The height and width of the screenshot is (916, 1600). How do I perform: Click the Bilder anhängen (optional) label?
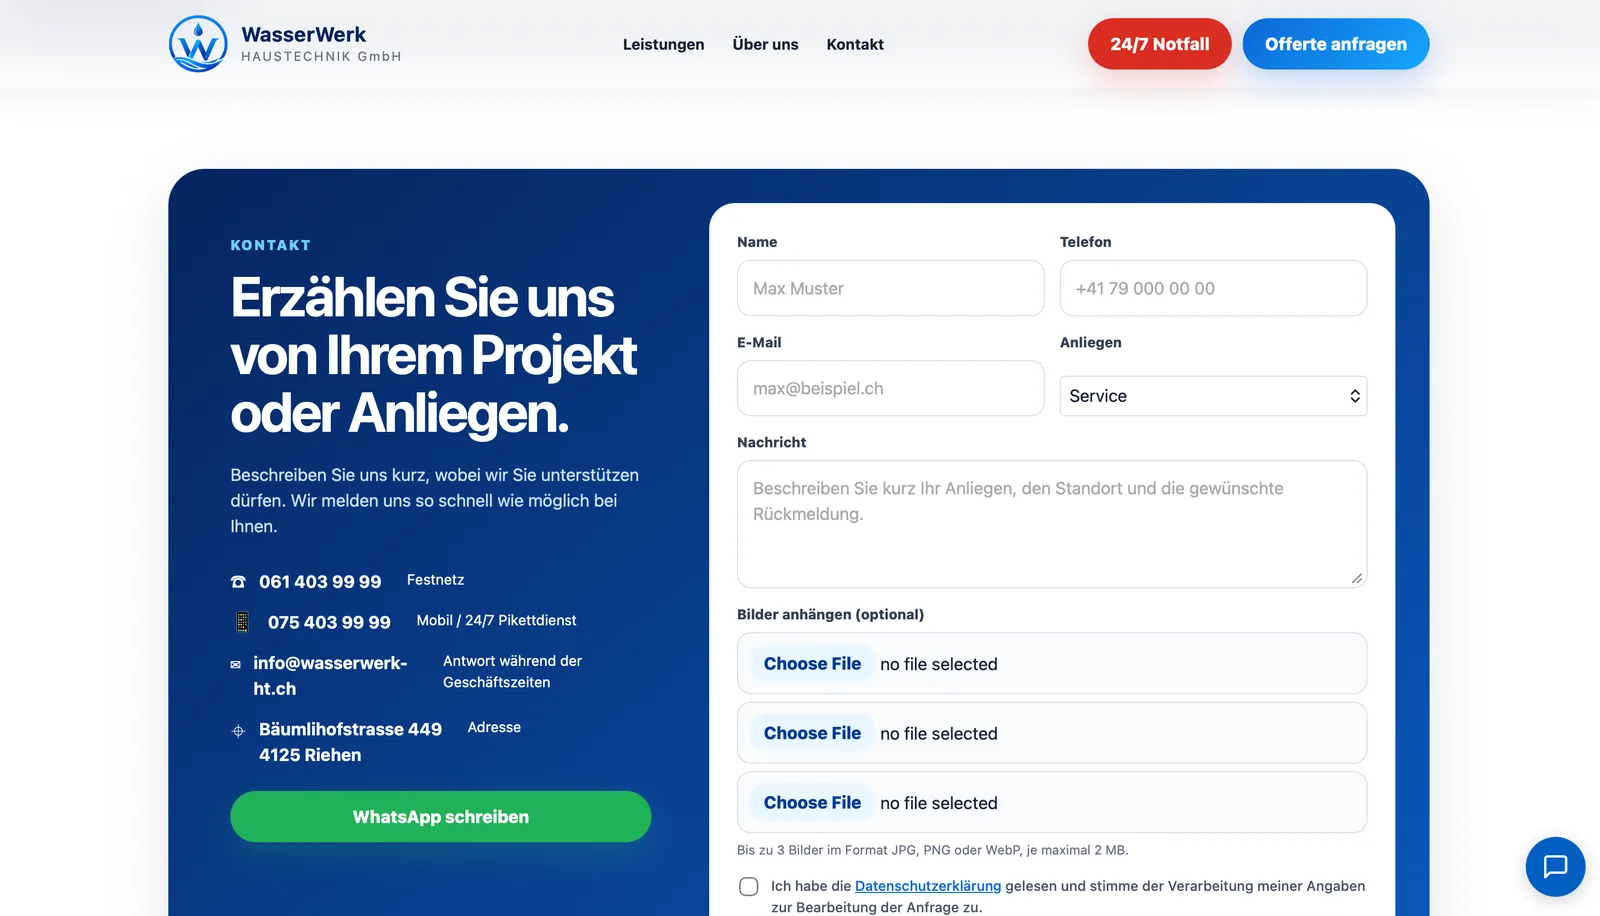pos(830,614)
